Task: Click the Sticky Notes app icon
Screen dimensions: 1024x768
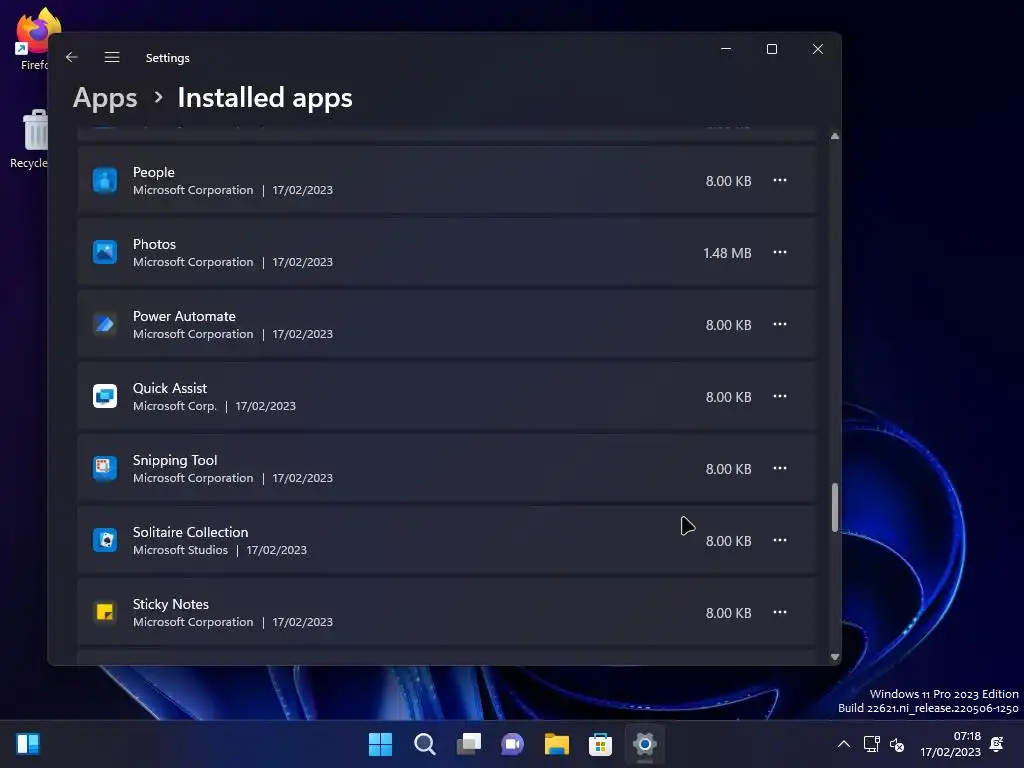Action: point(104,612)
